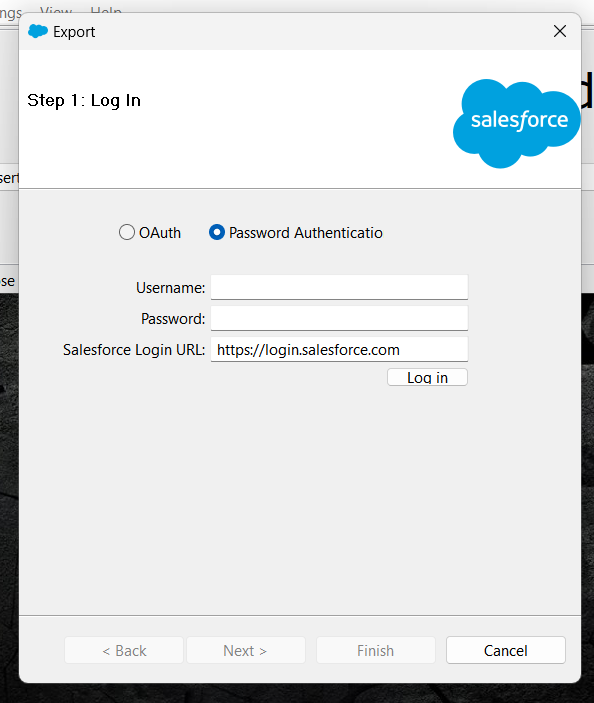This screenshot has width=594, height=703.
Task: Close the Export dialog window
Action: click(x=560, y=31)
